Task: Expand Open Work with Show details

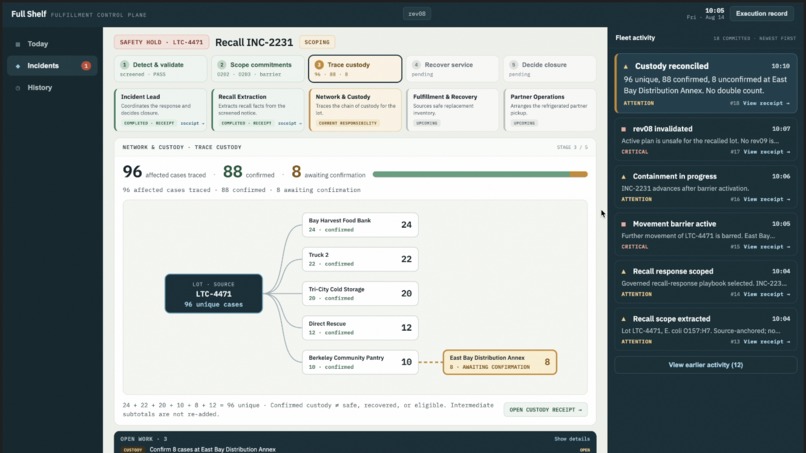Action: pos(572,439)
